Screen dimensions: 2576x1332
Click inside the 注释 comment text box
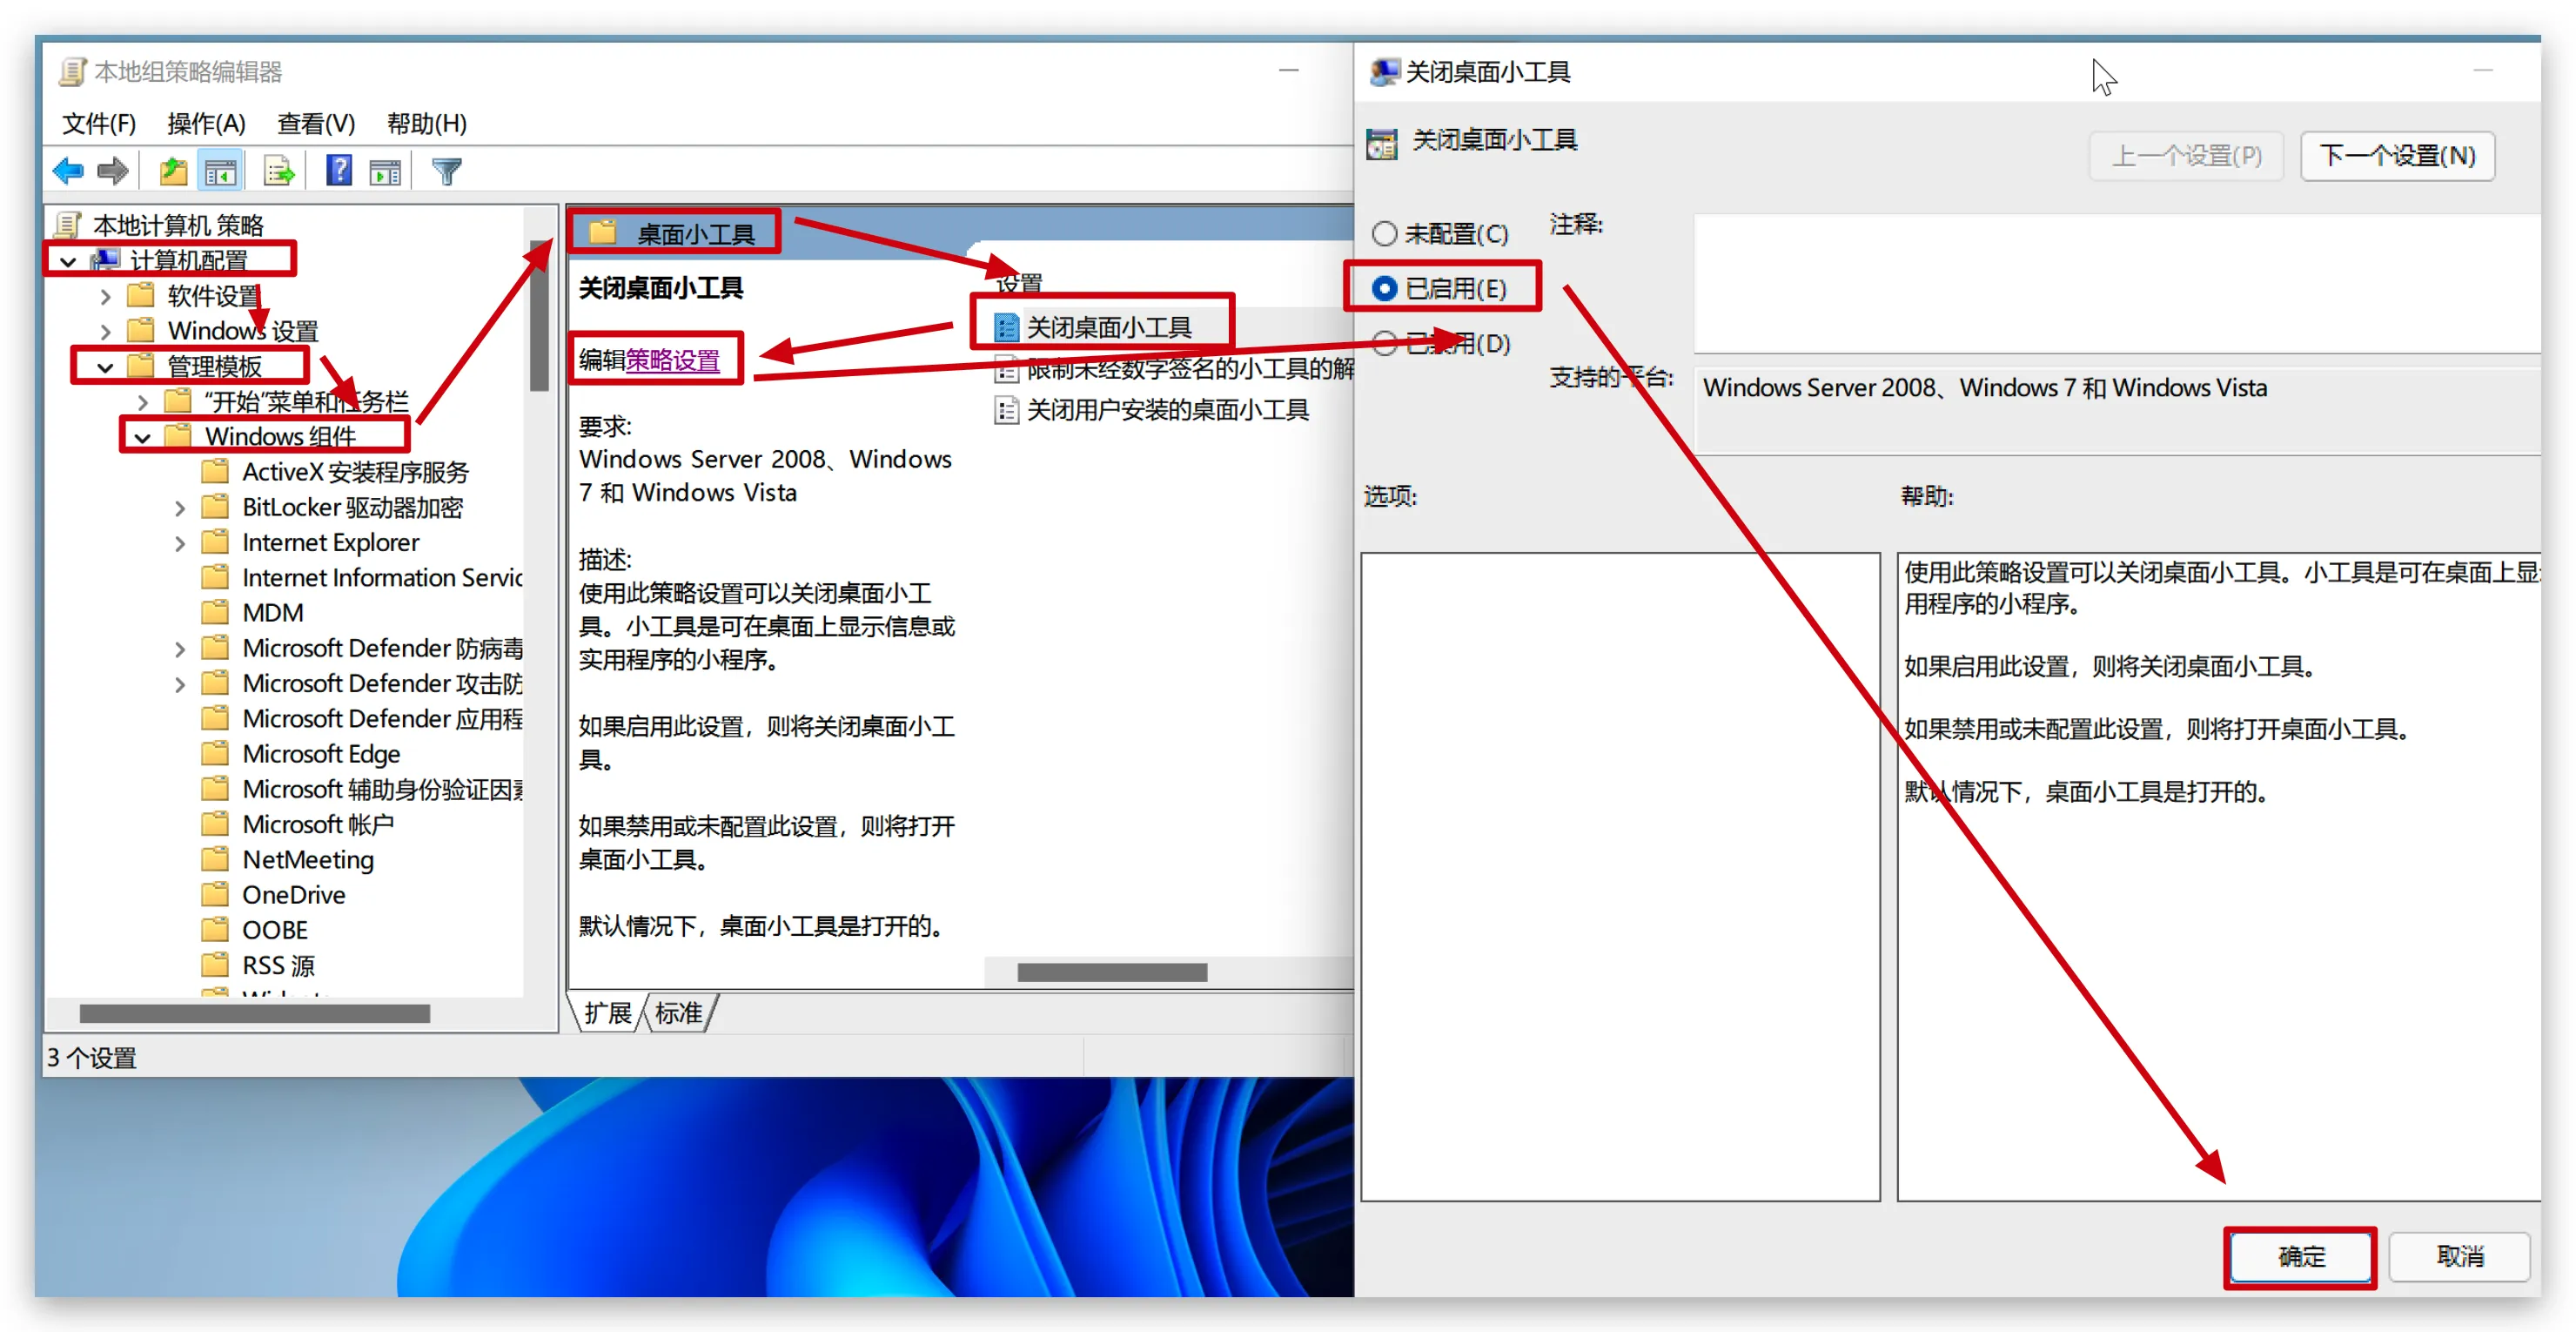click(x=2117, y=283)
